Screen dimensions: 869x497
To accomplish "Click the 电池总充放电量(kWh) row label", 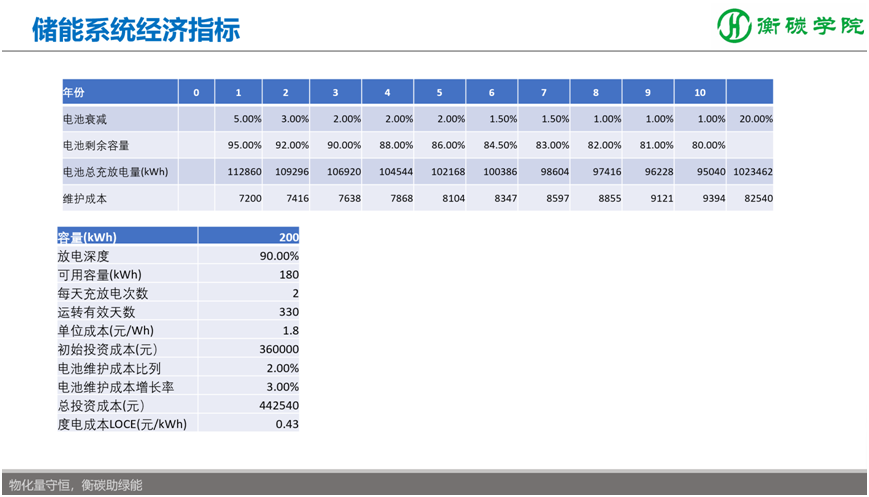I will (x=114, y=172).
